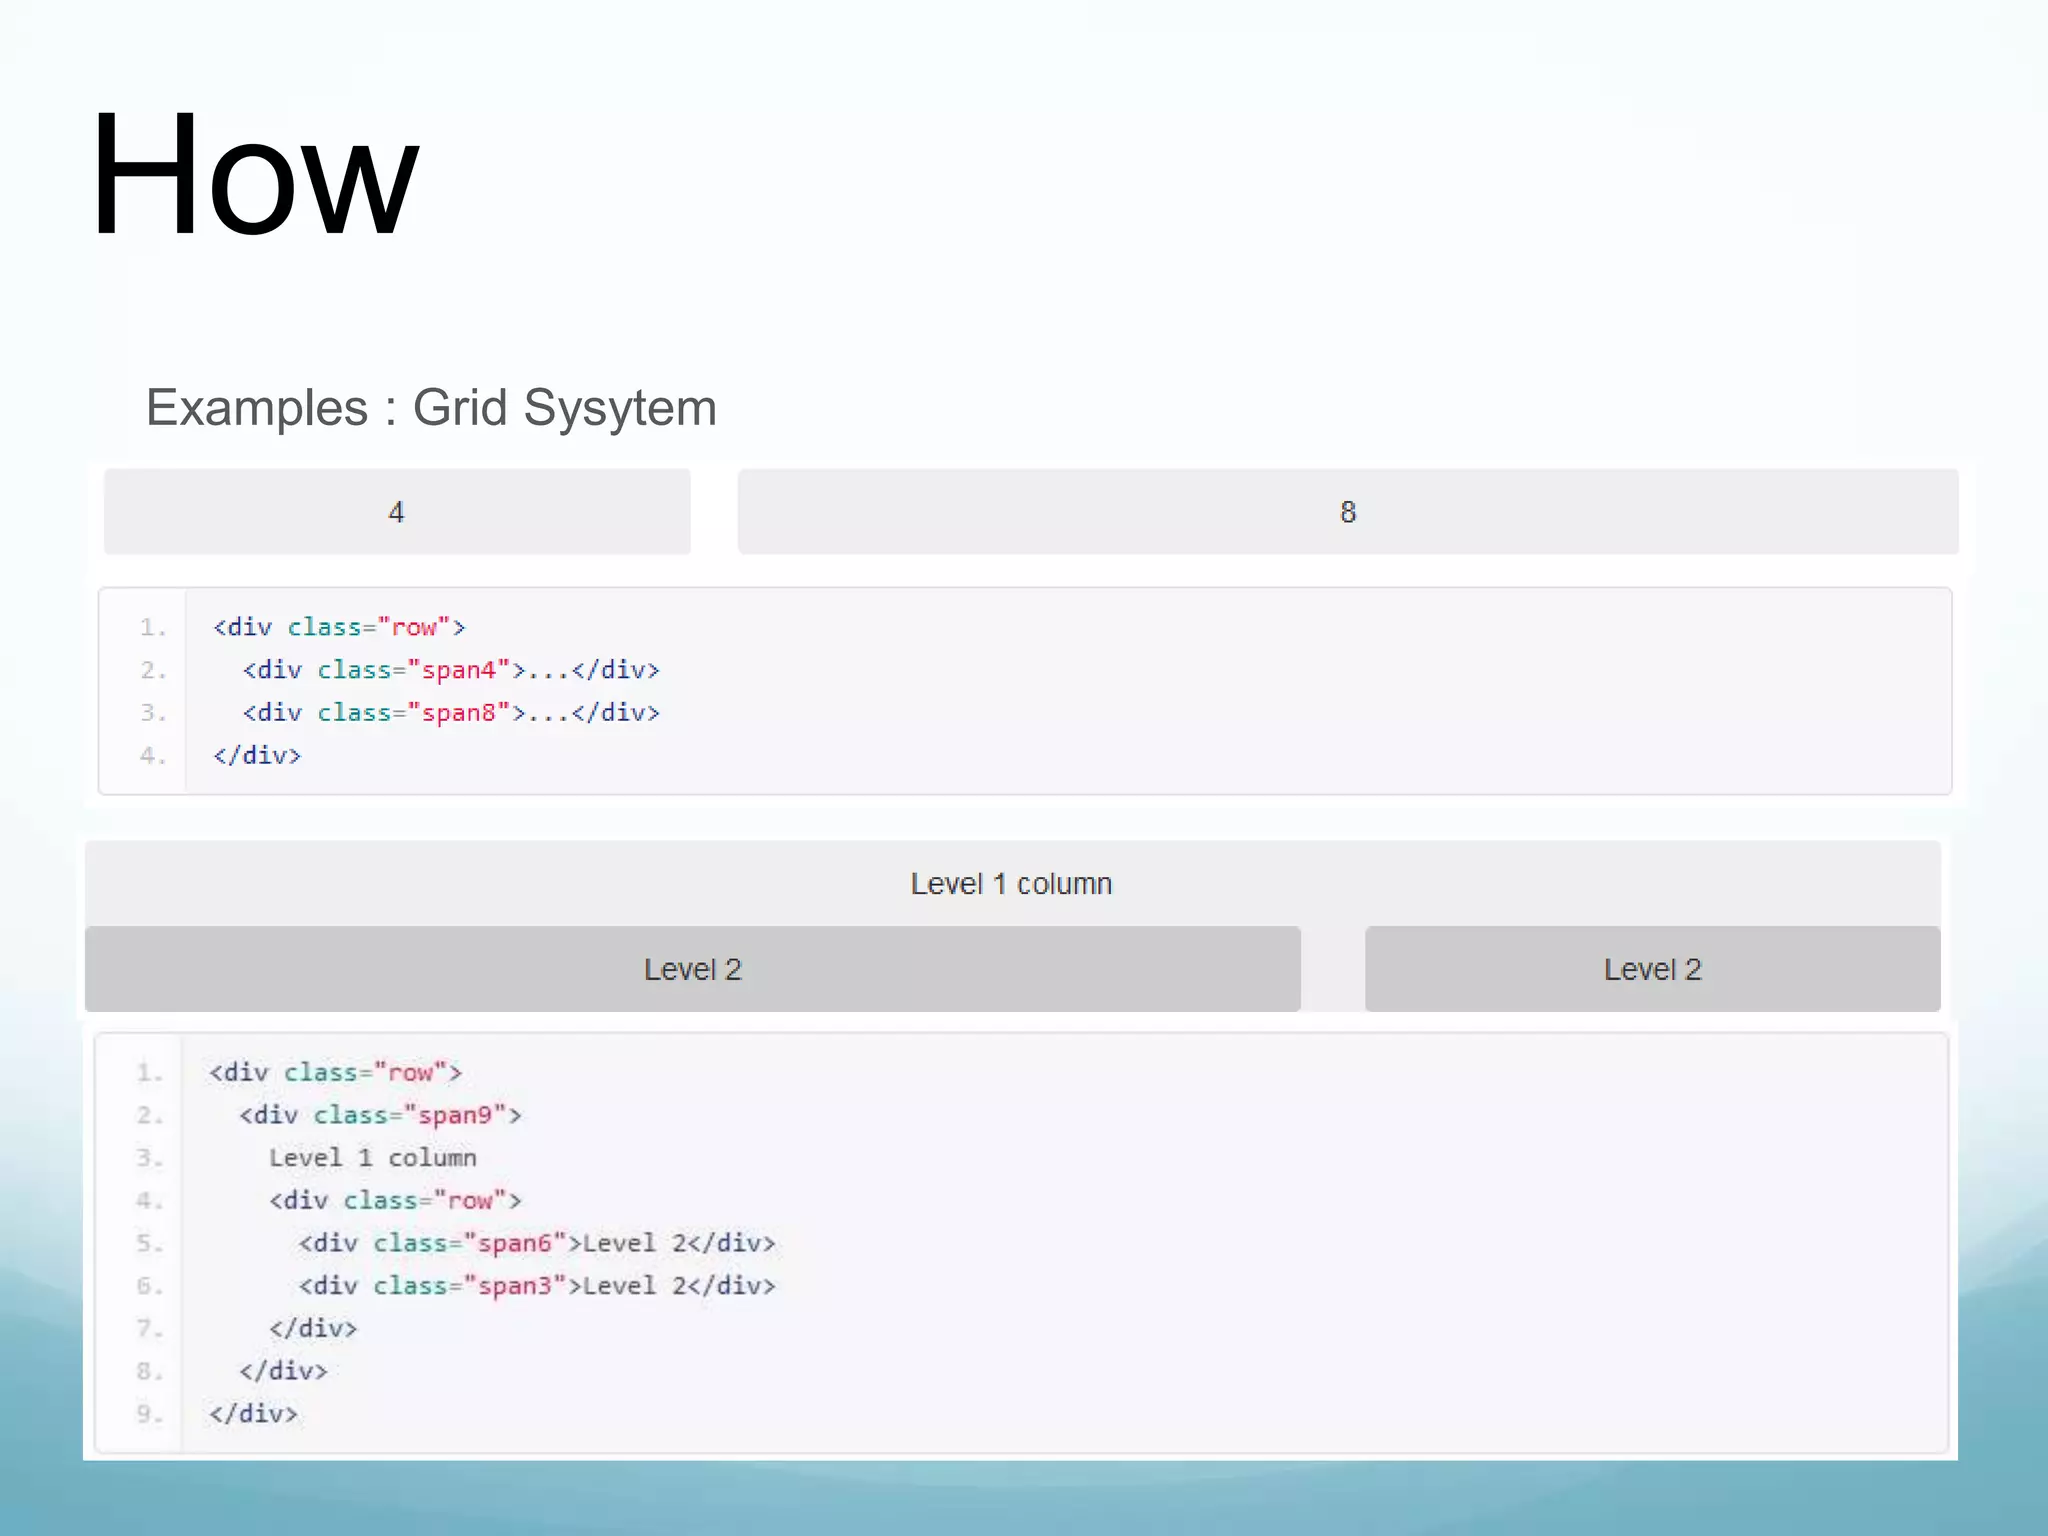2048x1536 pixels.
Task: Click the 'Examples : Grid Sysytem' subtitle
Action: [431, 408]
